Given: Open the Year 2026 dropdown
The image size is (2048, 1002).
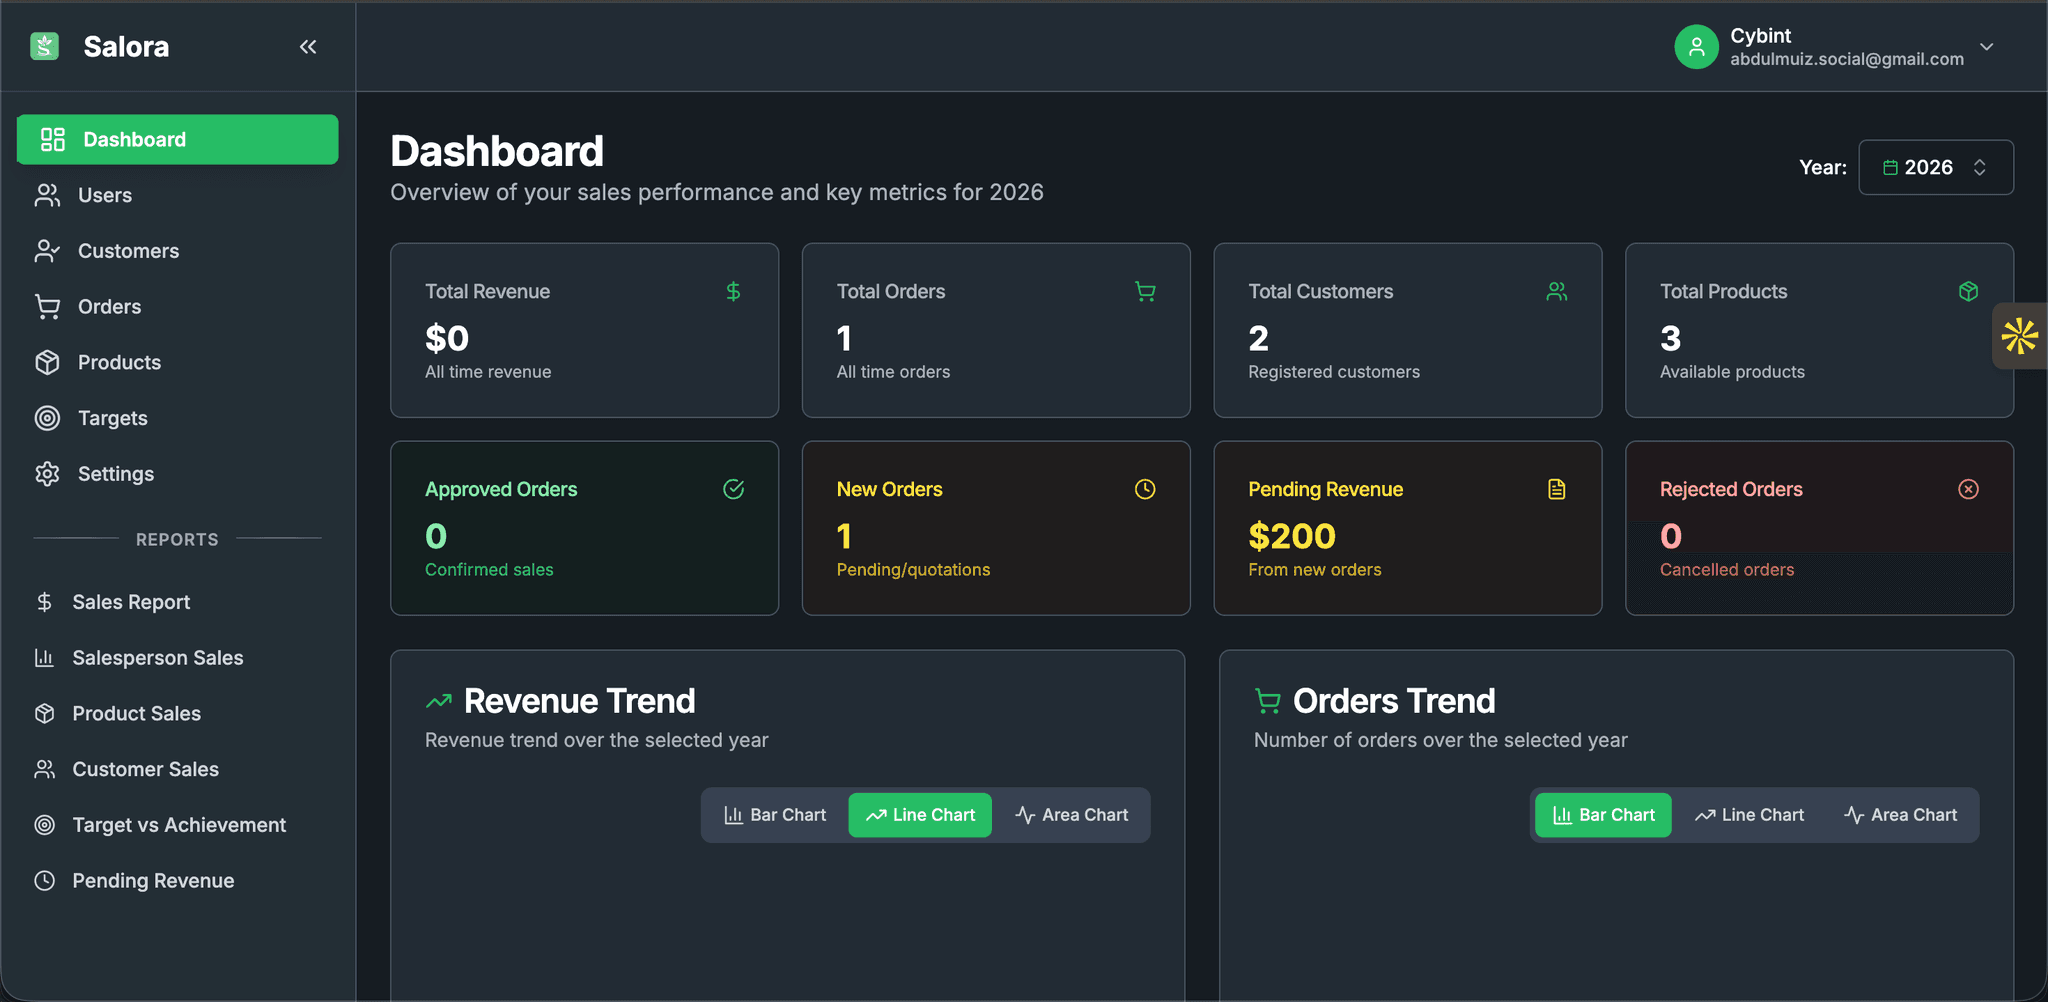Looking at the screenshot, I should coord(1935,167).
